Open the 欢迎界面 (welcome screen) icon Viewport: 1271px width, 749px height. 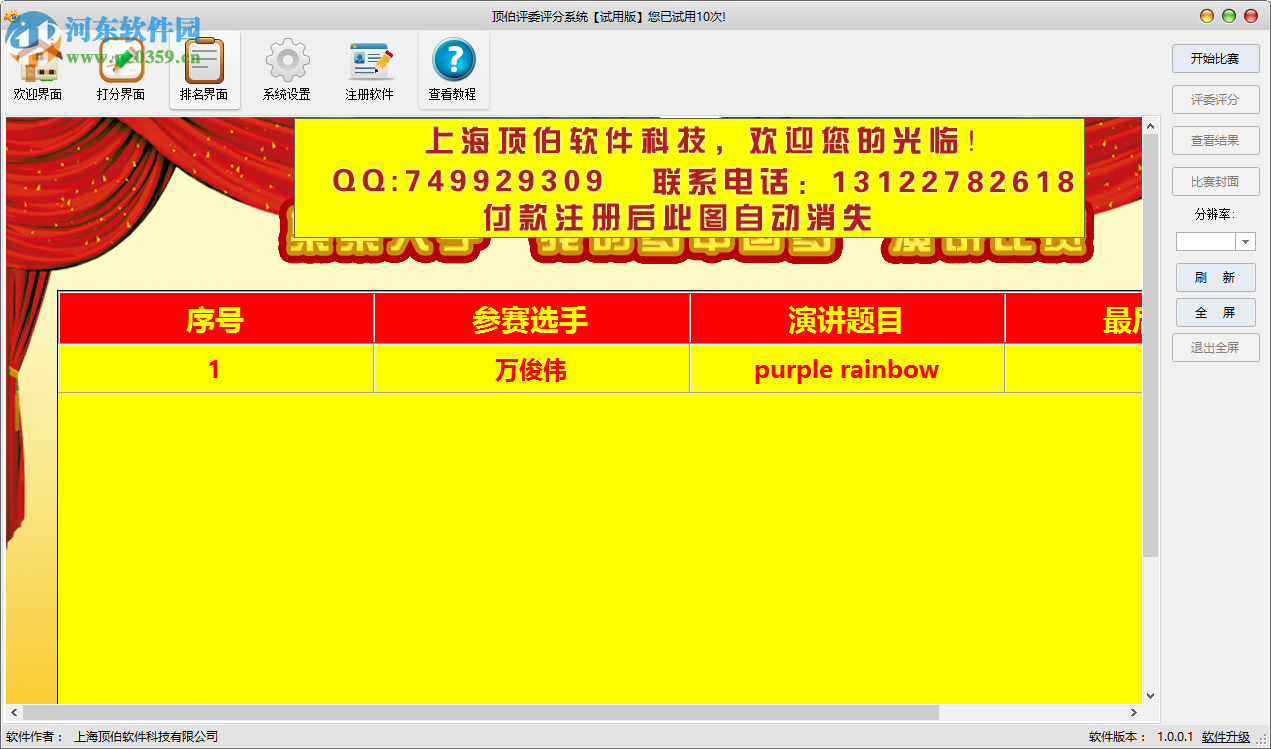tap(38, 68)
